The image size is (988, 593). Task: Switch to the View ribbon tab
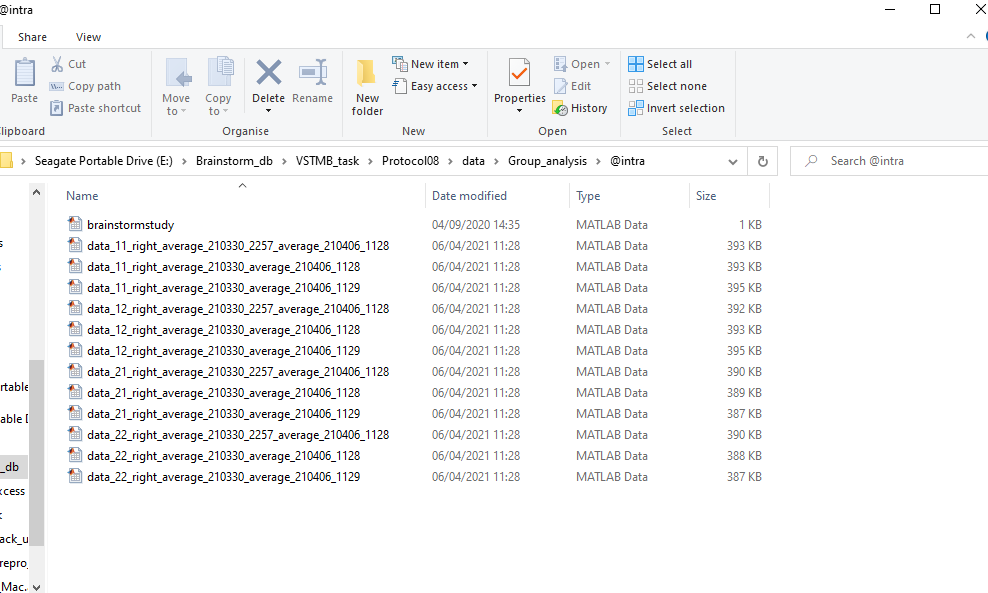[88, 37]
